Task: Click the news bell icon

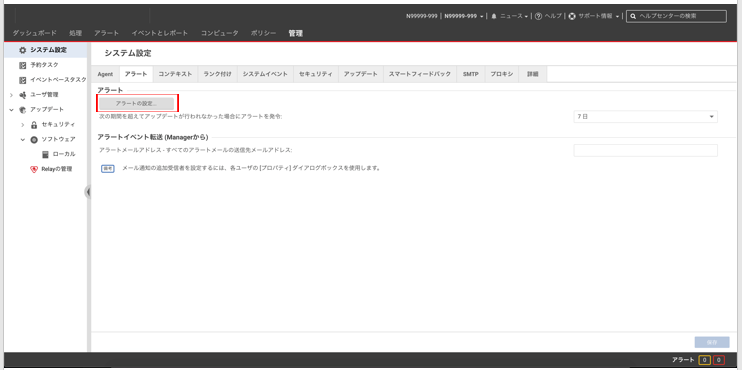Action: point(494,16)
